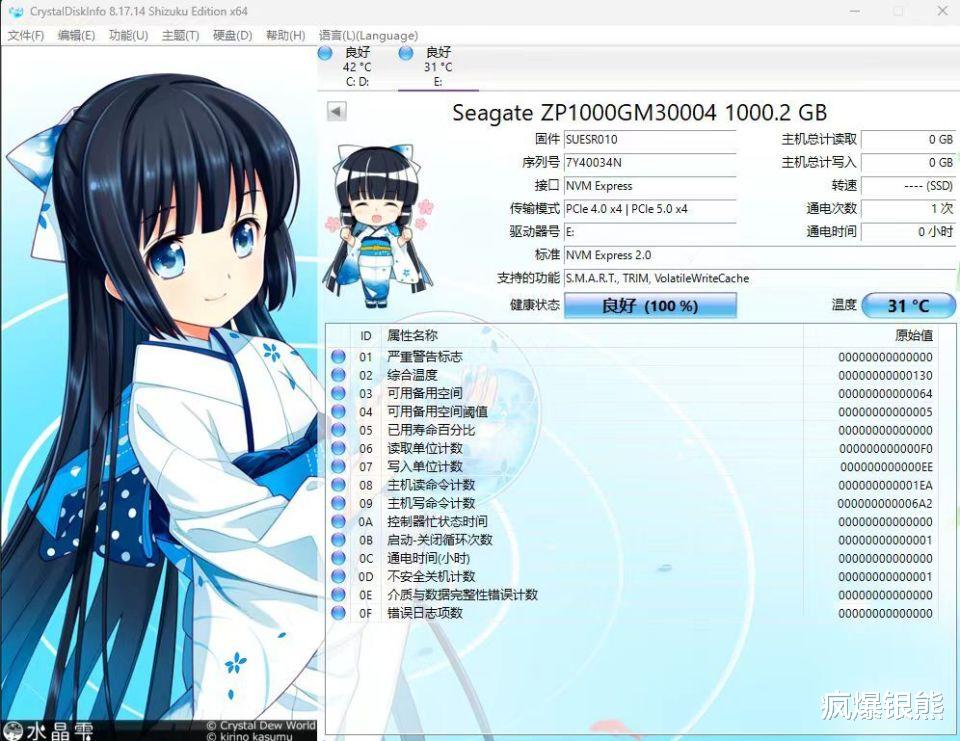The height and width of the screenshot is (741, 960).
Task: Click the firmware field SUESR010
Action: pos(650,140)
